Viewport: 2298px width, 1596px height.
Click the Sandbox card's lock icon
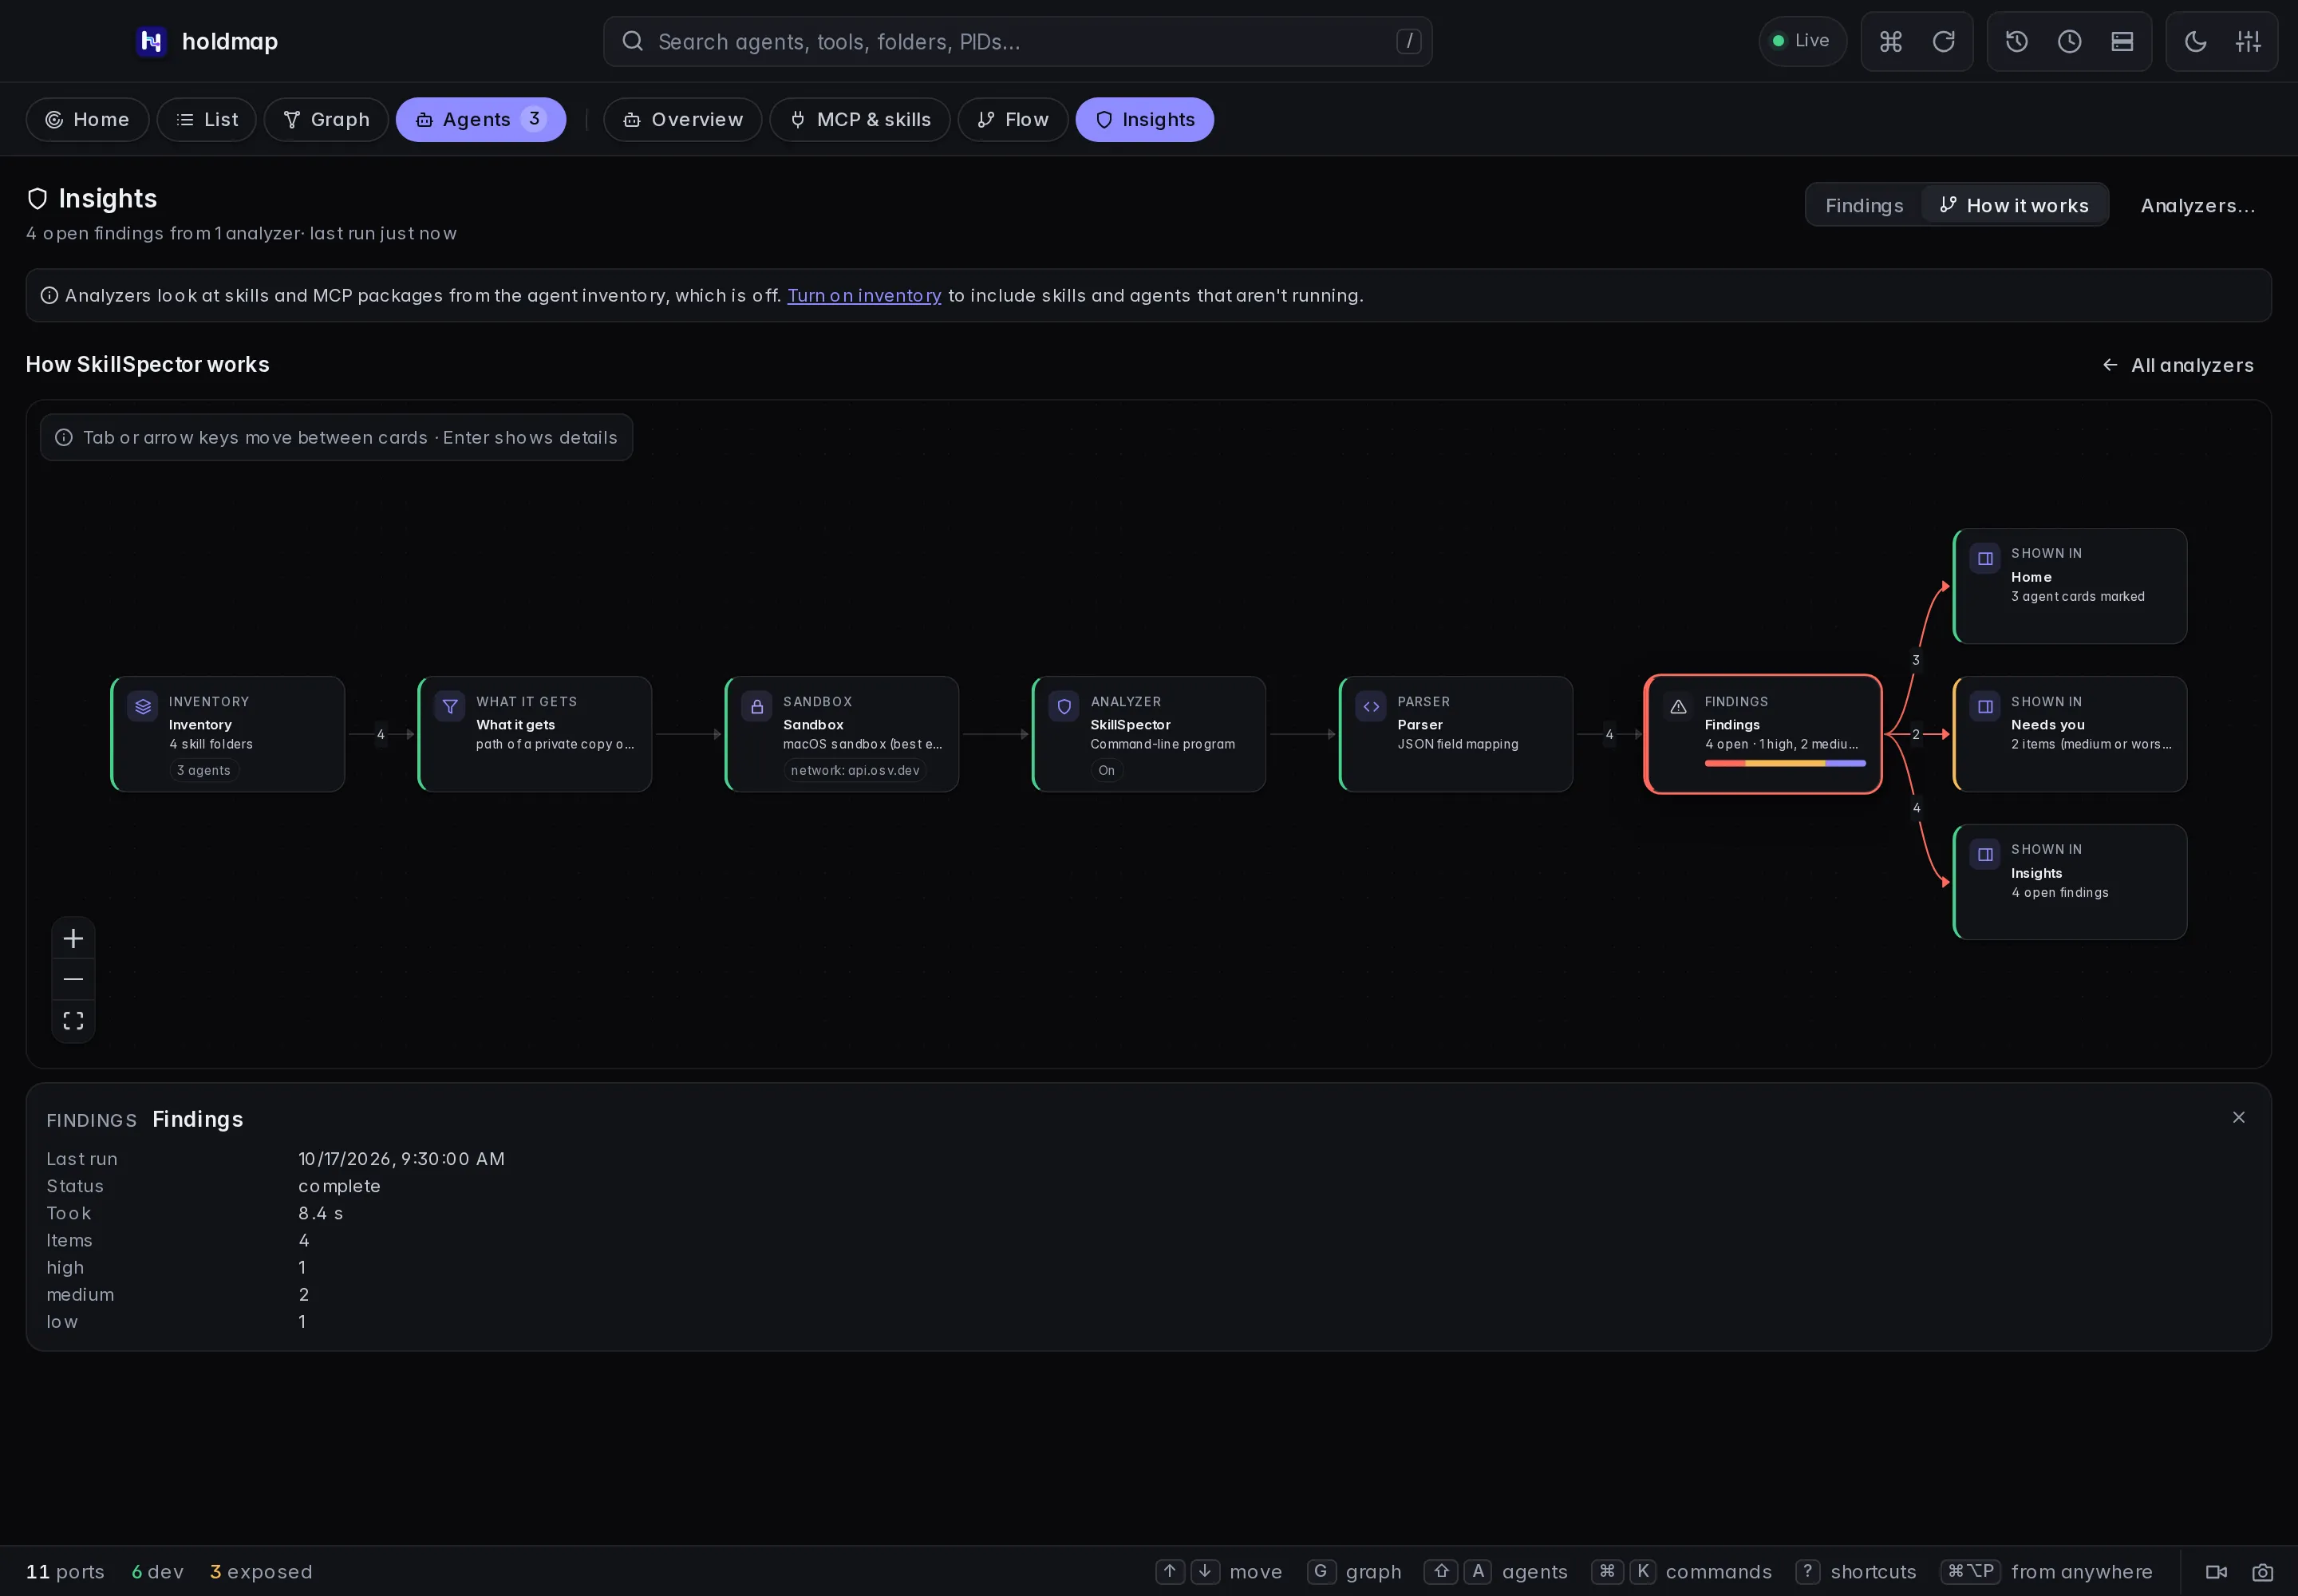pos(757,707)
